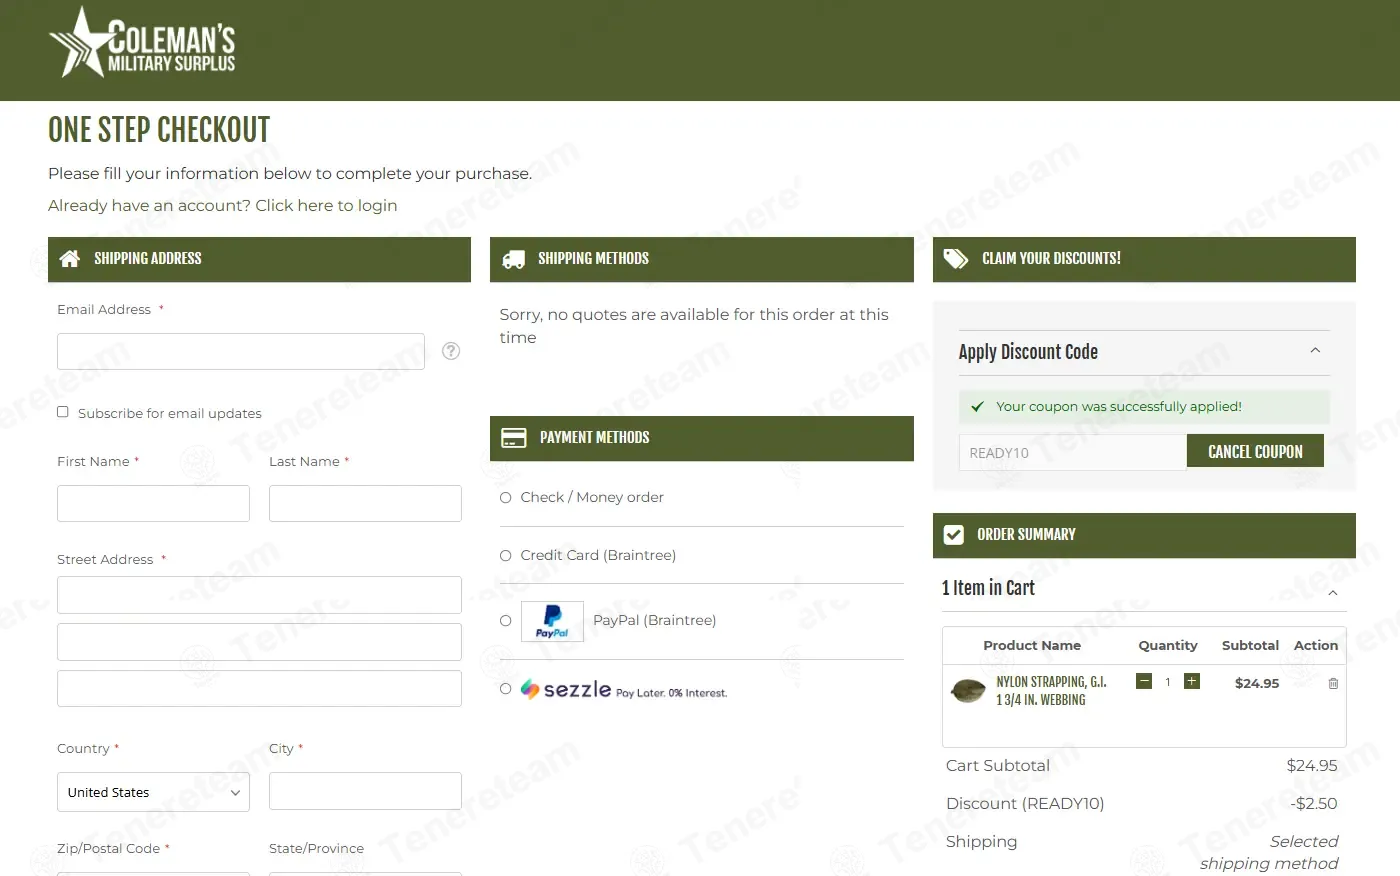Image resolution: width=1400 pixels, height=876 pixels.
Task: Decrease item quantity with minus icon
Action: 1144,681
